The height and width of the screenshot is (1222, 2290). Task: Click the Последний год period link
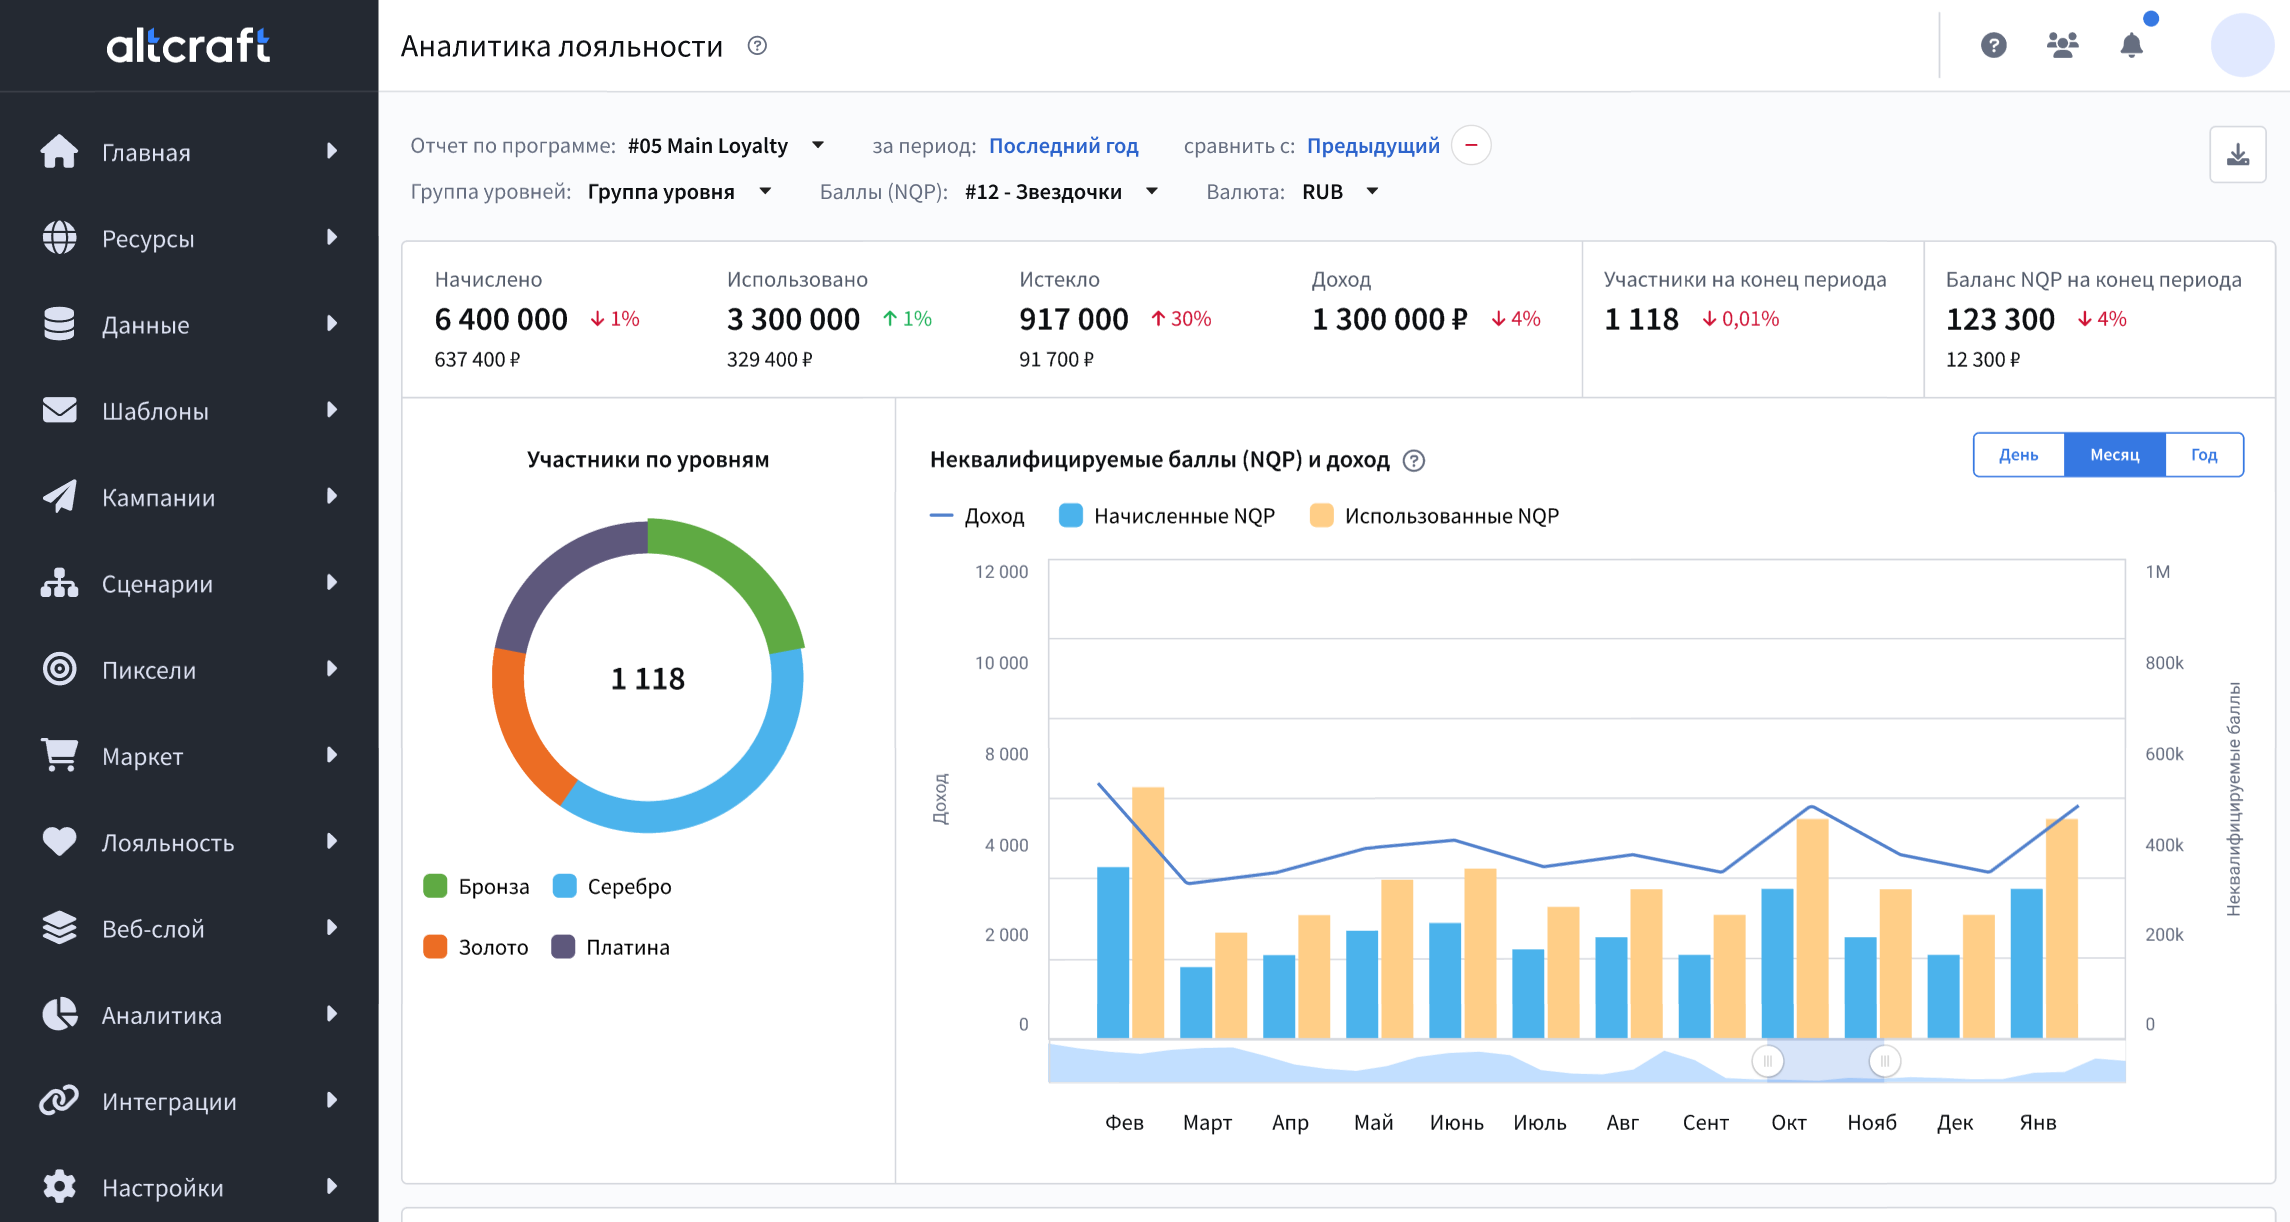click(1063, 146)
